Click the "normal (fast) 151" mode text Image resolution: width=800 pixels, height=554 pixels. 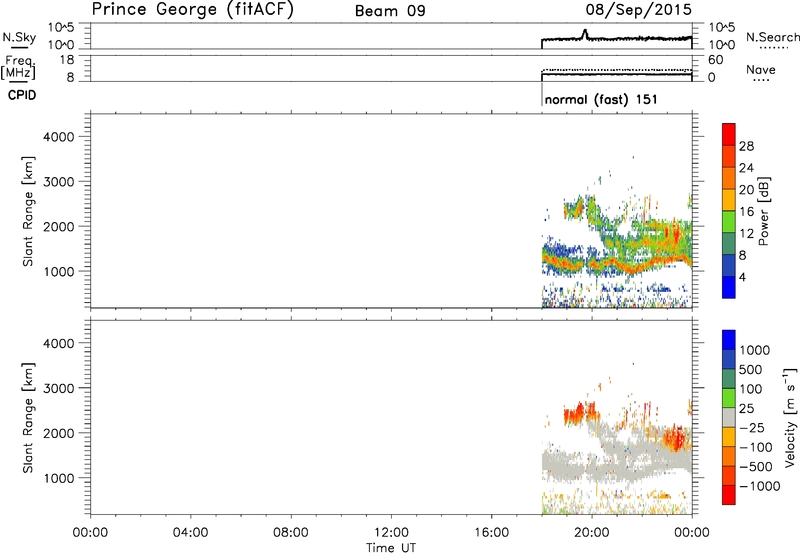(601, 99)
